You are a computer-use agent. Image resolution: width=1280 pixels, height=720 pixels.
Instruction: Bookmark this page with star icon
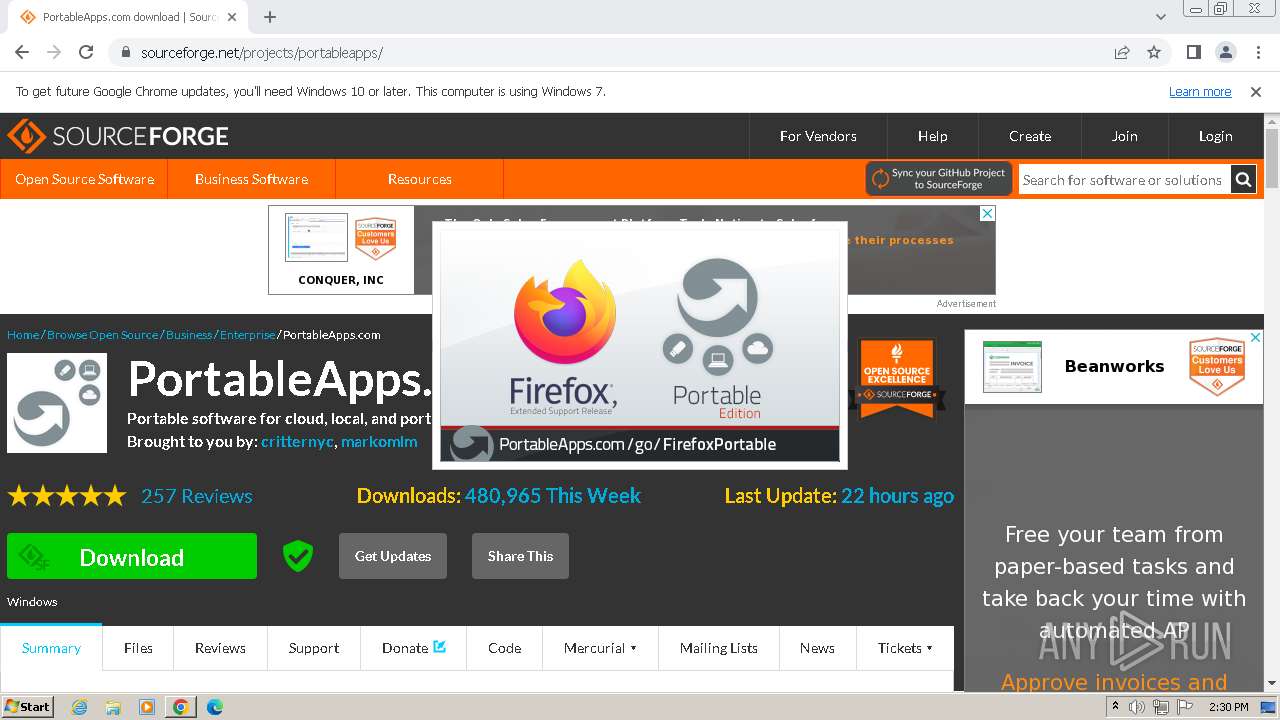[1154, 52]
